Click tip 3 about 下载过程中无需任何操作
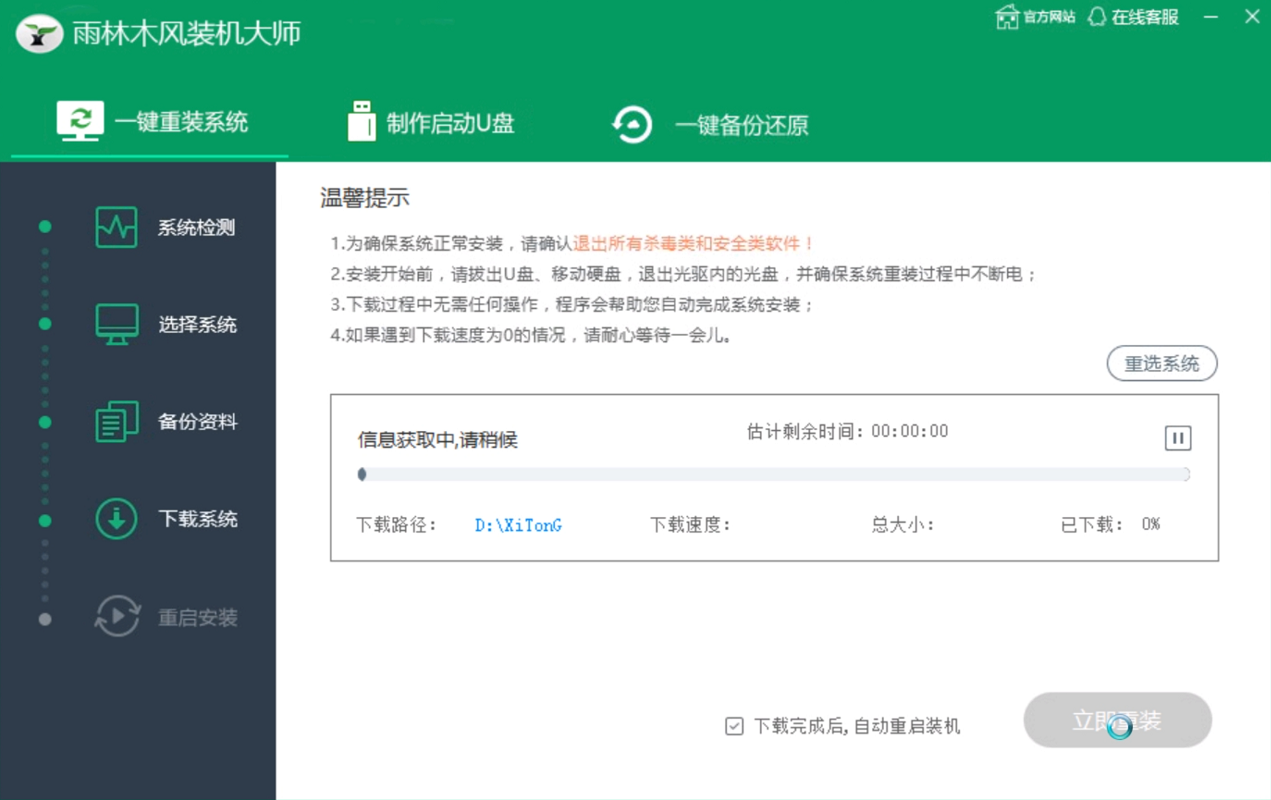 [573, 305]
